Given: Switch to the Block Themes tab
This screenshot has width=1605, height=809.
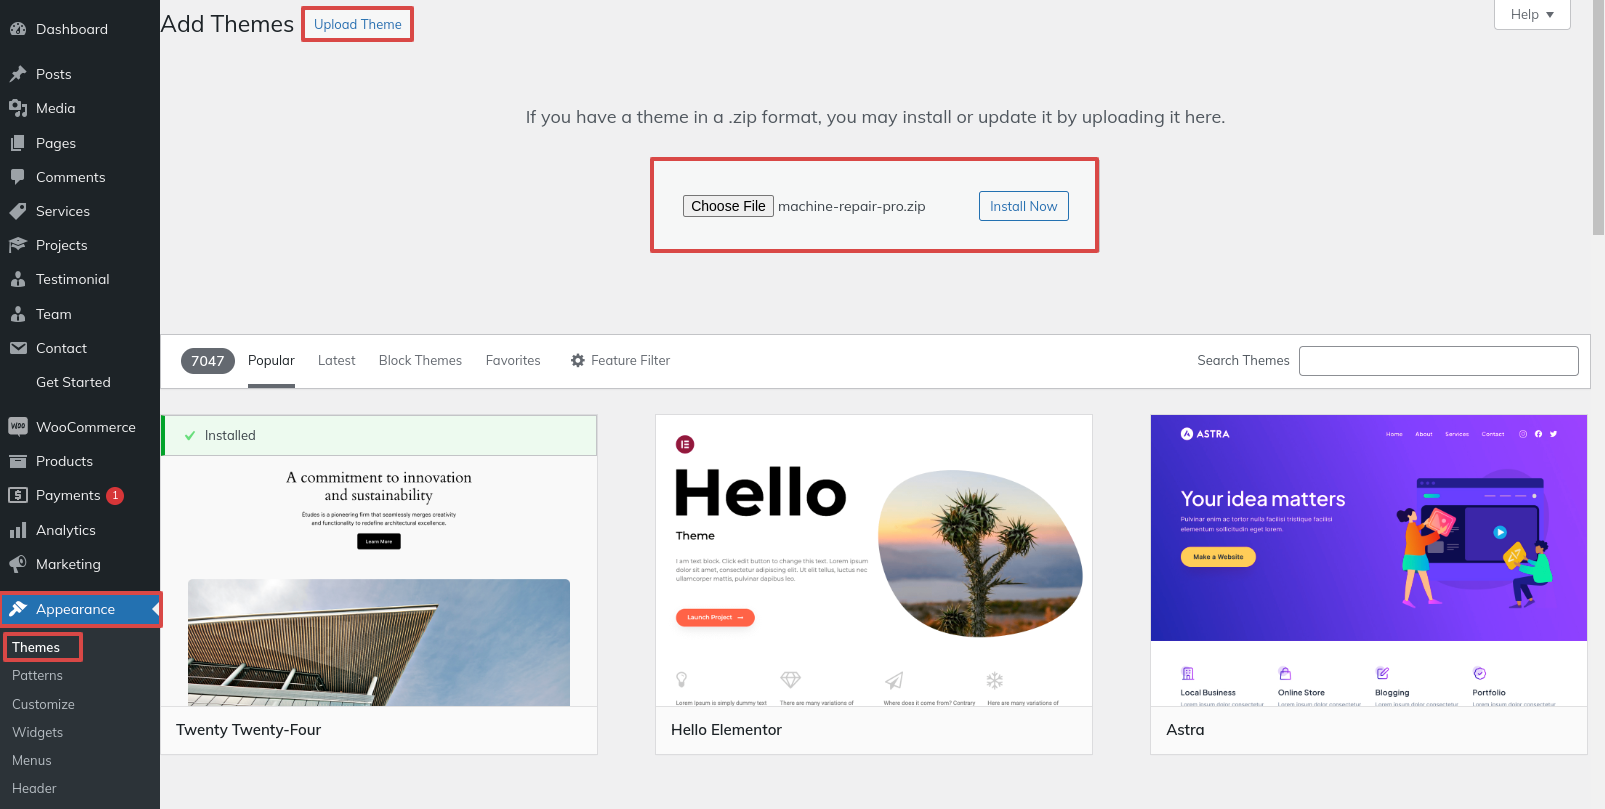Looking at the screenshot, I should [x=420, y=360].
